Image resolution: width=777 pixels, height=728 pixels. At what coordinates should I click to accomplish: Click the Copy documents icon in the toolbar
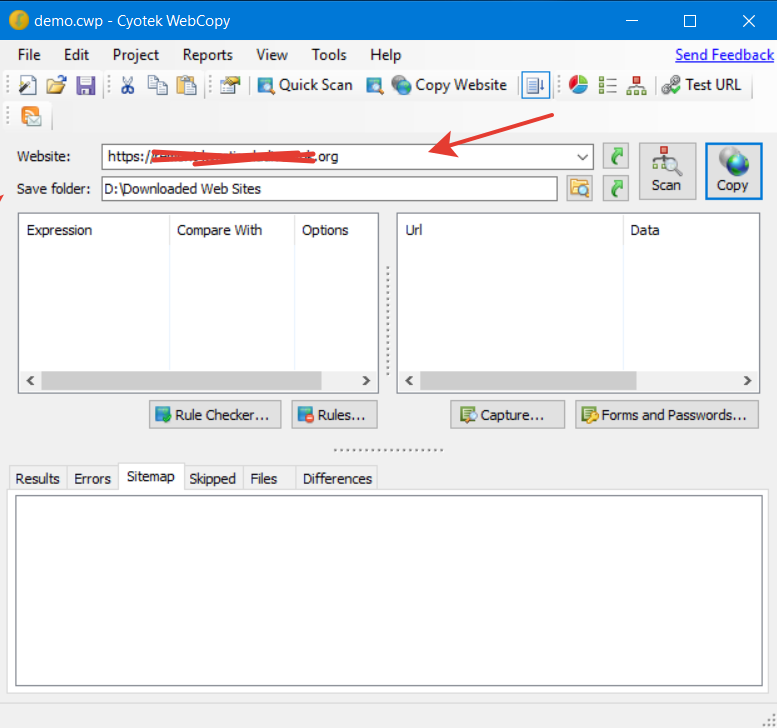(157, 85)
